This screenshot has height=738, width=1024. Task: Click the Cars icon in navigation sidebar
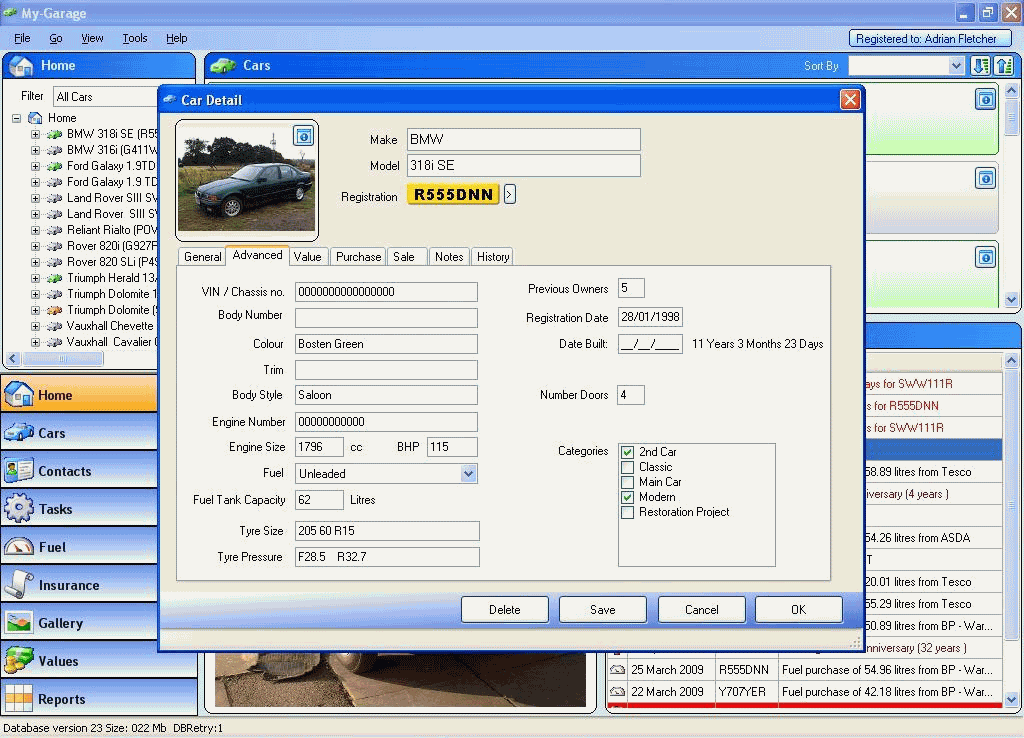point(19,432)
